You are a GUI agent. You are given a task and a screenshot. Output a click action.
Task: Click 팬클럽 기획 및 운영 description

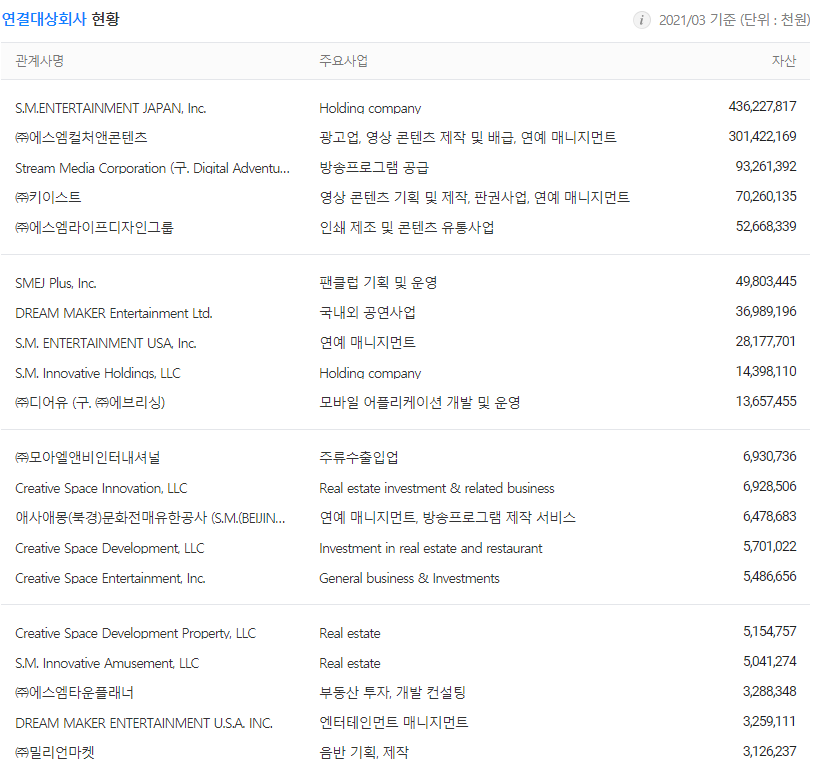(378, 283)
